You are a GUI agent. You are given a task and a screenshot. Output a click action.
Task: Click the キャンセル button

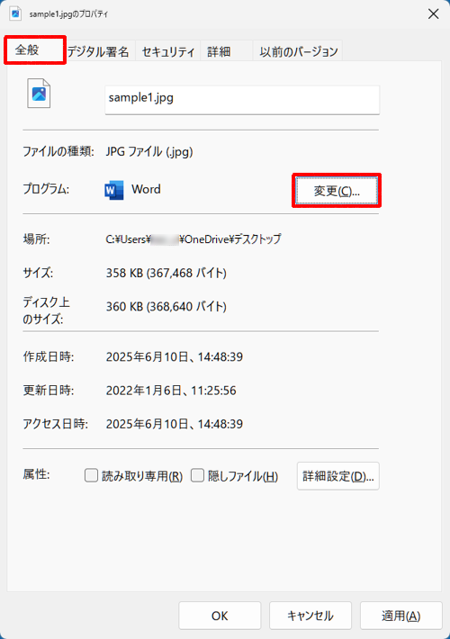pos(310,616)
